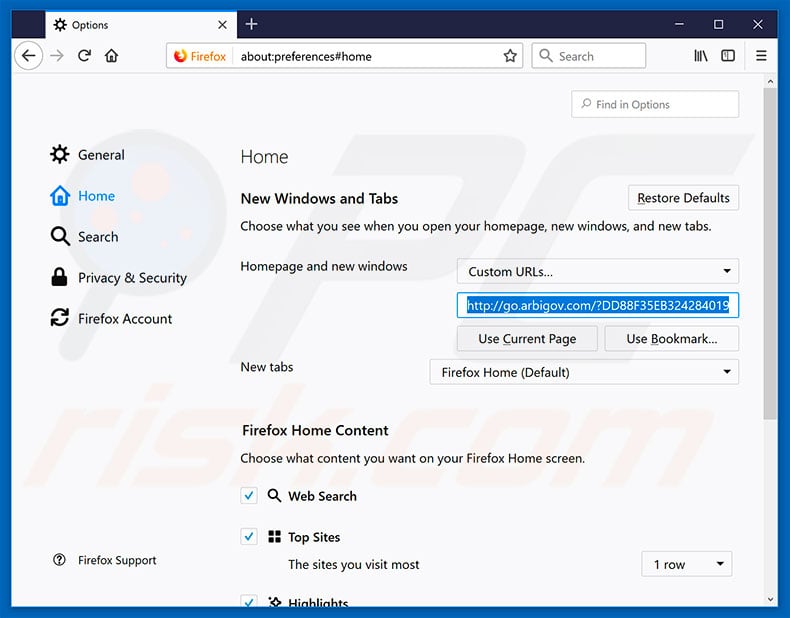Click the Privacy padlock icon in sidebar

click(59, 277)
